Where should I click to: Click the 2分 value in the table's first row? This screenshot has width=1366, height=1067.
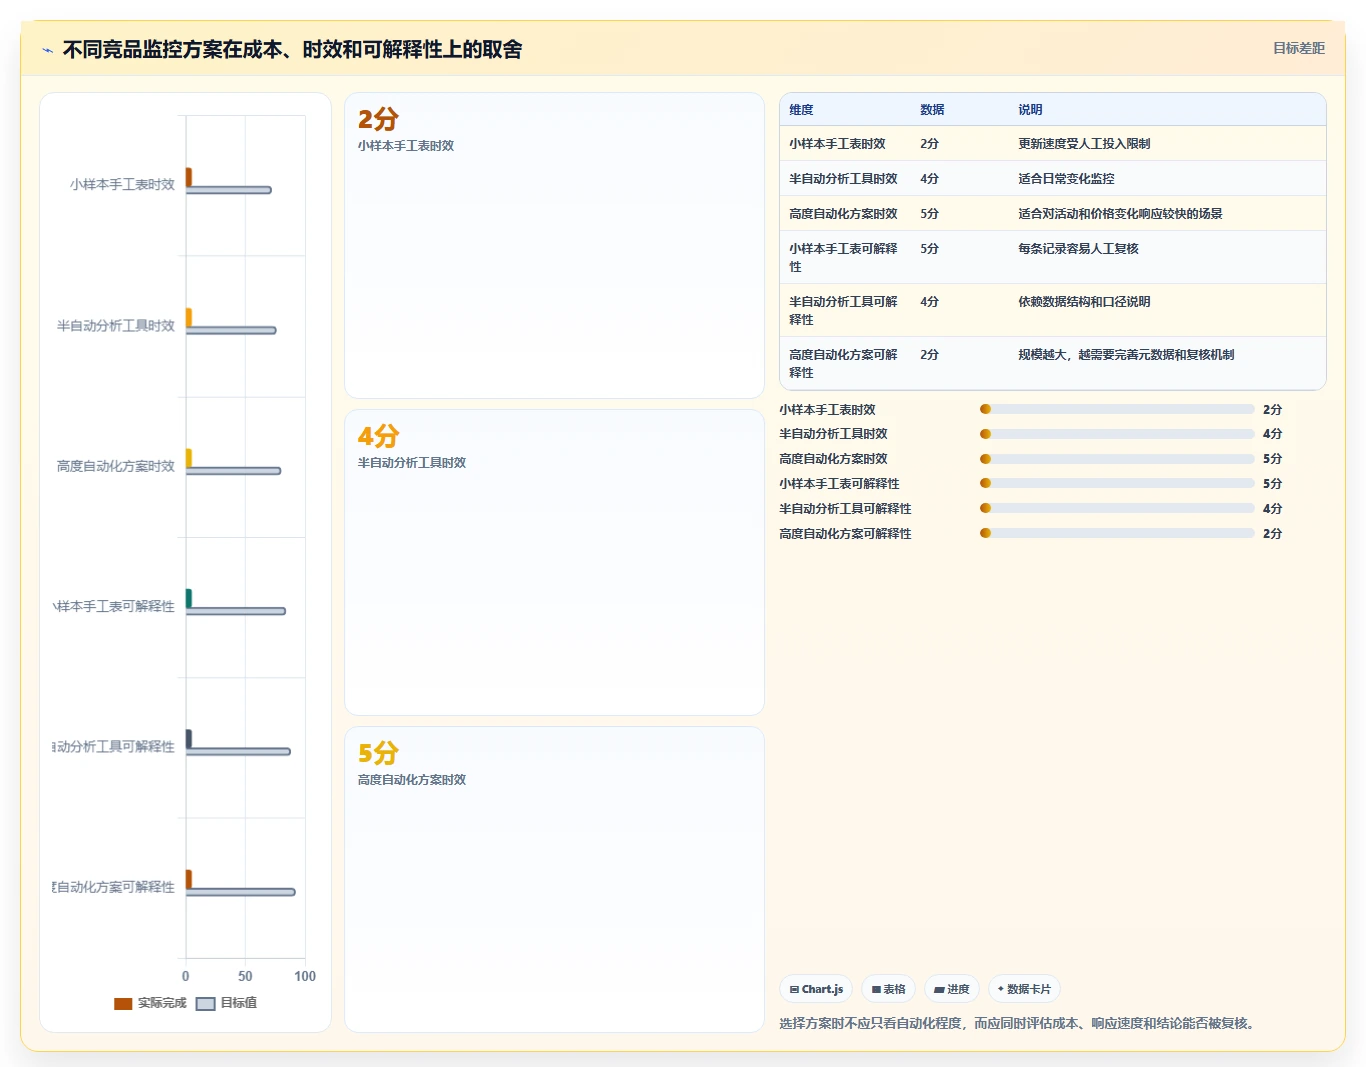929,144
